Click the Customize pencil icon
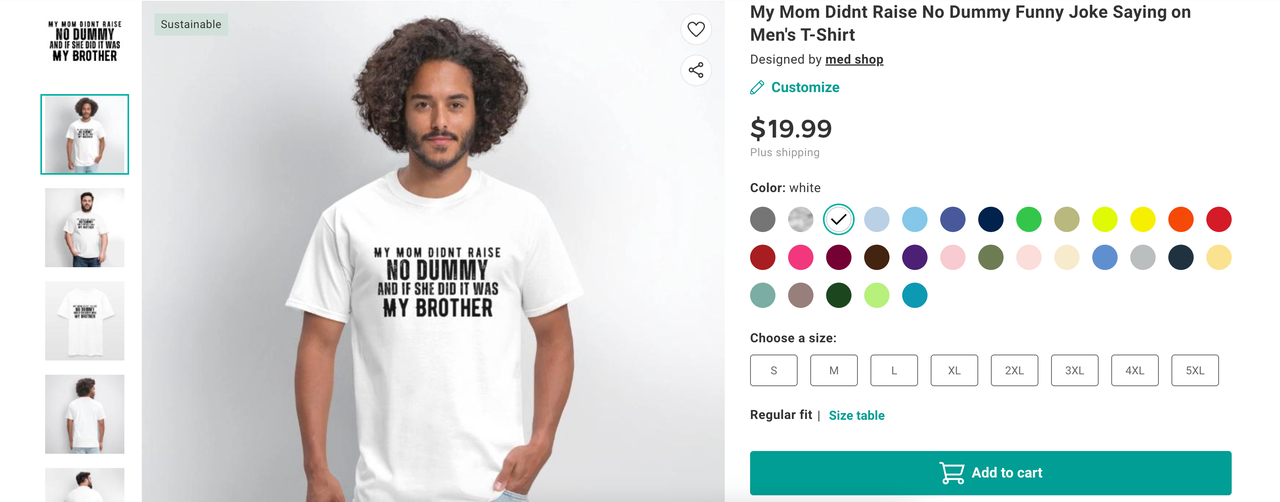 pos(758,88)
